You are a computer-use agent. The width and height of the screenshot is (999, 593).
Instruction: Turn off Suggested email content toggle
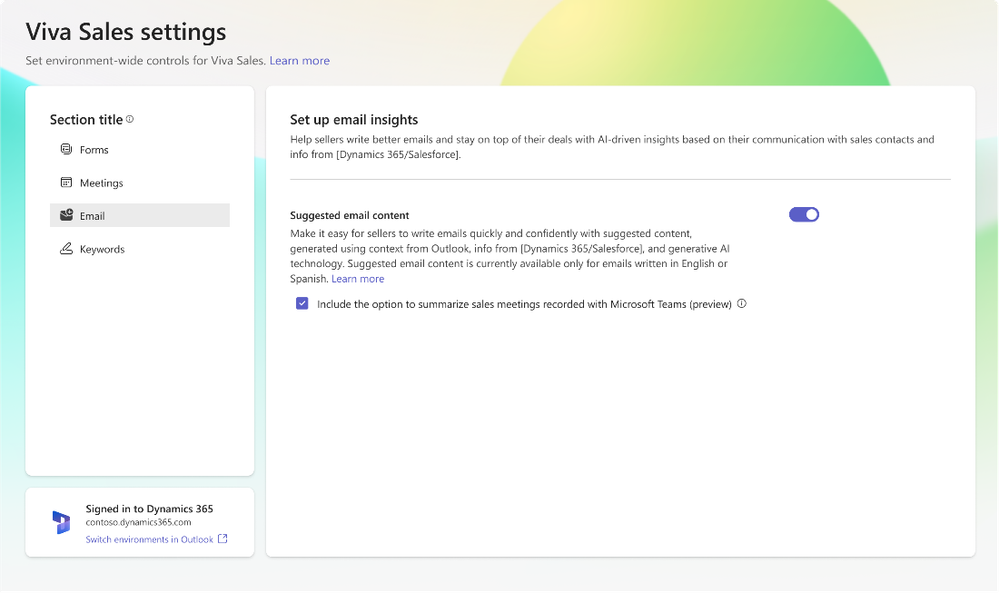(x=804, y=215)
